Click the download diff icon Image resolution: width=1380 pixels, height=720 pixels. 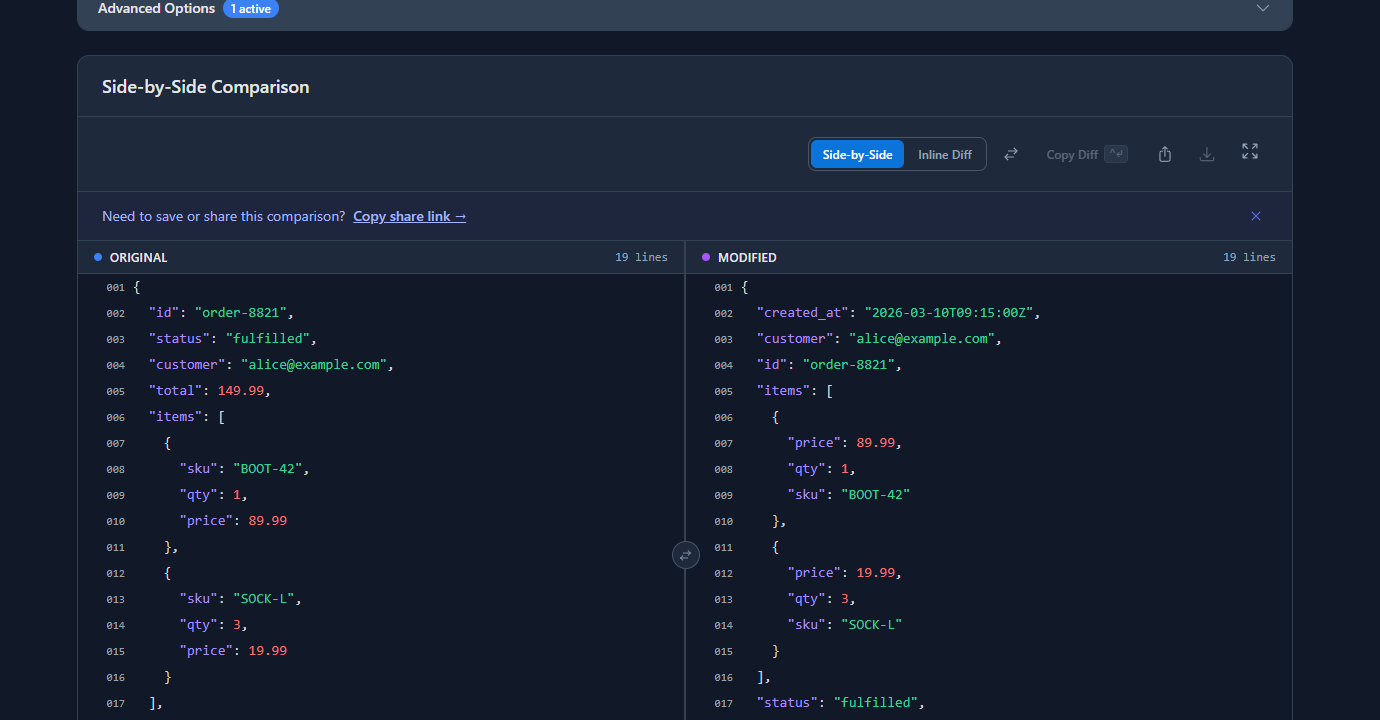pos(1207,154)
